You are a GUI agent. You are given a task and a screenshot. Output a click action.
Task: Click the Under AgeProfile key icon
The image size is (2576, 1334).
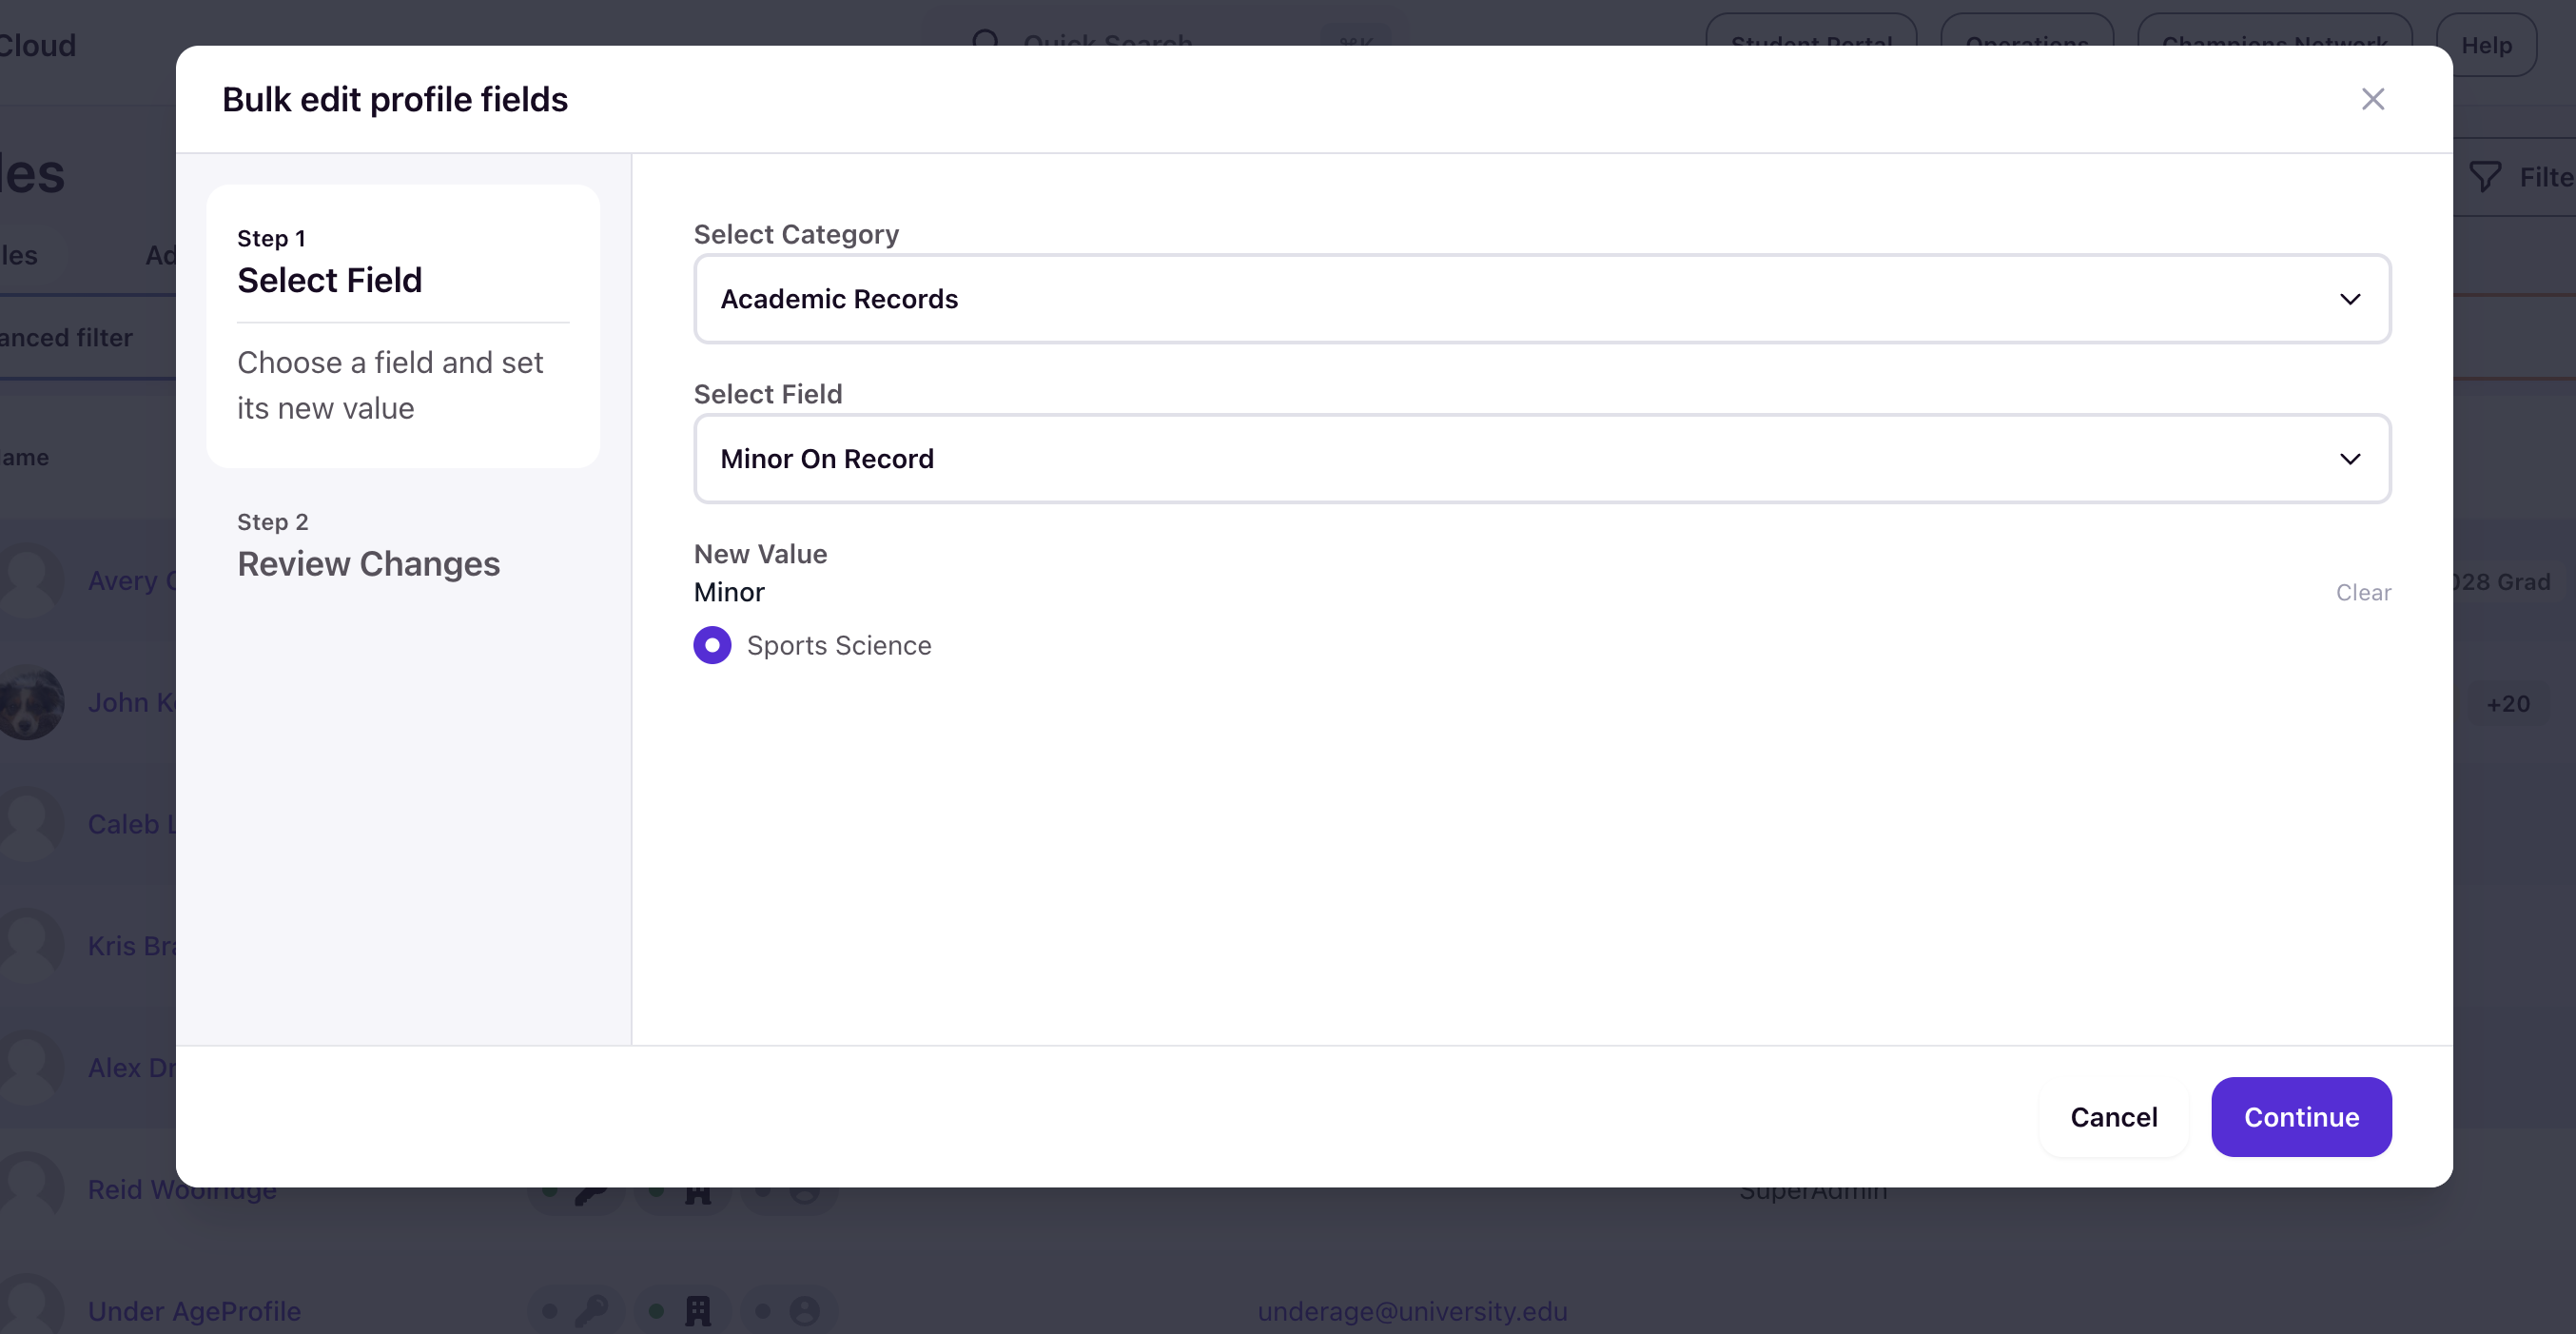592,1309
